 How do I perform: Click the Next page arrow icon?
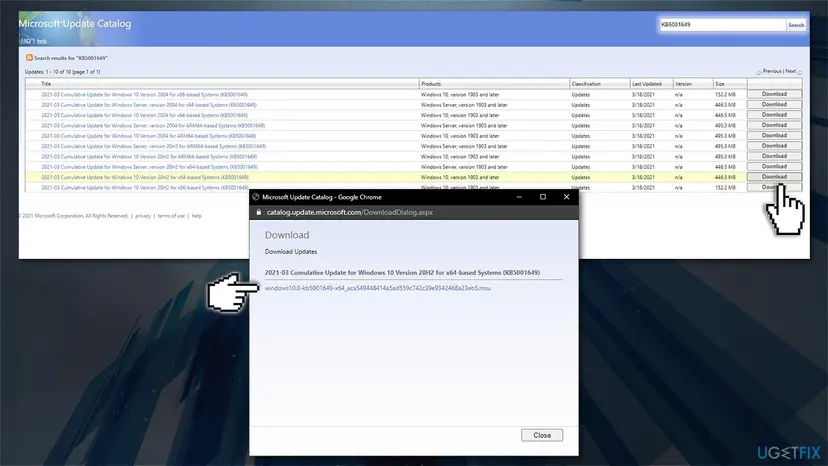click(x=799, y=72)
